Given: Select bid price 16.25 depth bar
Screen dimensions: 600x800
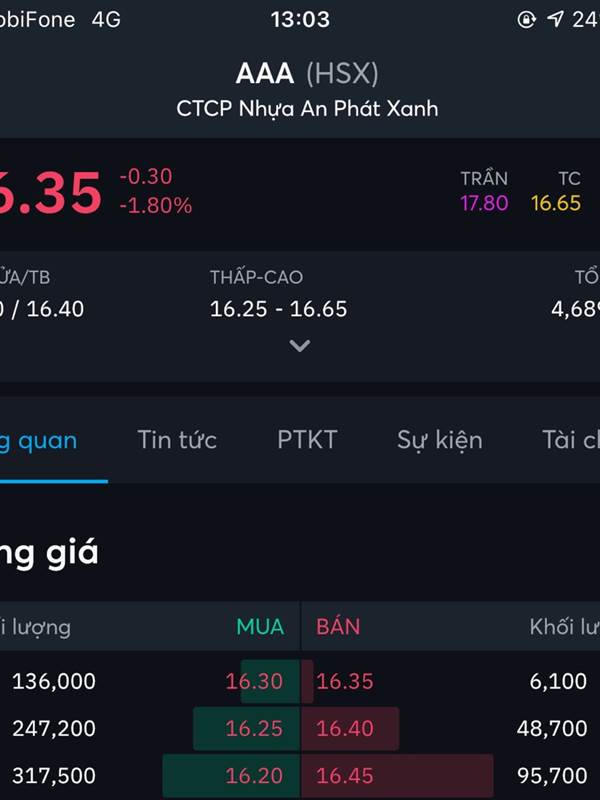Looking at the screenshot, I should (246, 729).
